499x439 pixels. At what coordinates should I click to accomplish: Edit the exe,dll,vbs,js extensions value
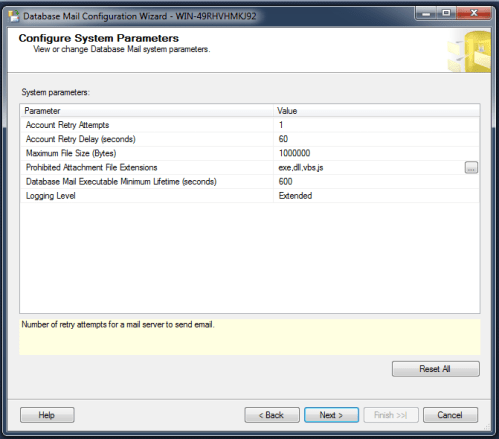click(x=369, y=168)
